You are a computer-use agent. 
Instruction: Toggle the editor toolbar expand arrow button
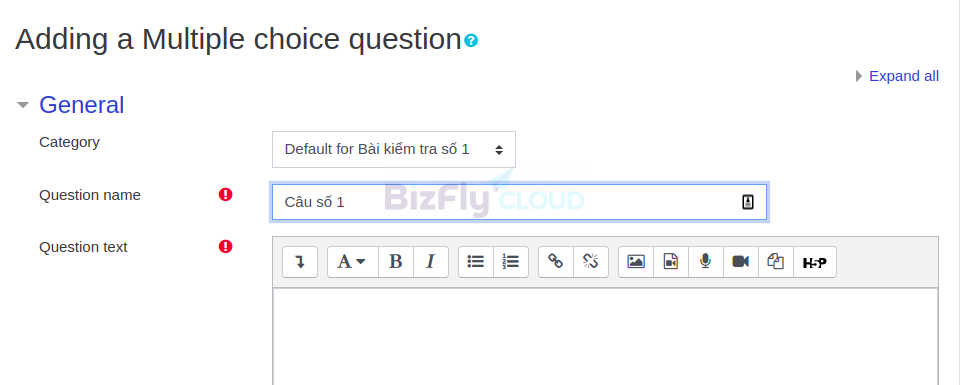300,262
